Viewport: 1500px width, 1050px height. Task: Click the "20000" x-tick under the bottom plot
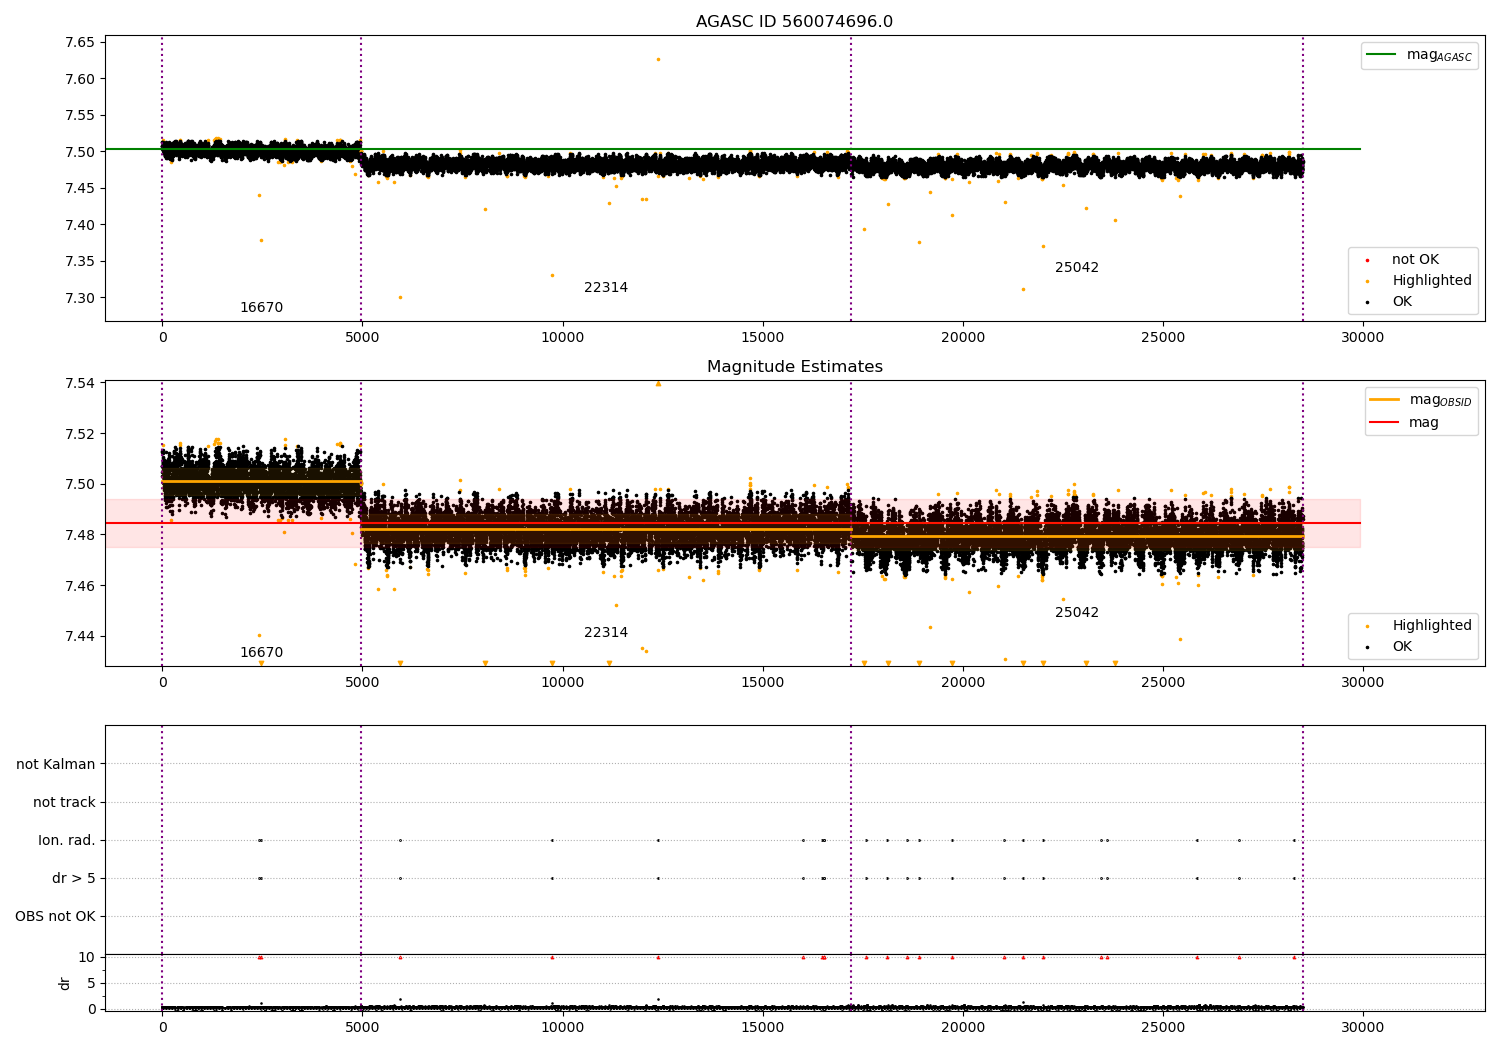(x=962, y=1027)
